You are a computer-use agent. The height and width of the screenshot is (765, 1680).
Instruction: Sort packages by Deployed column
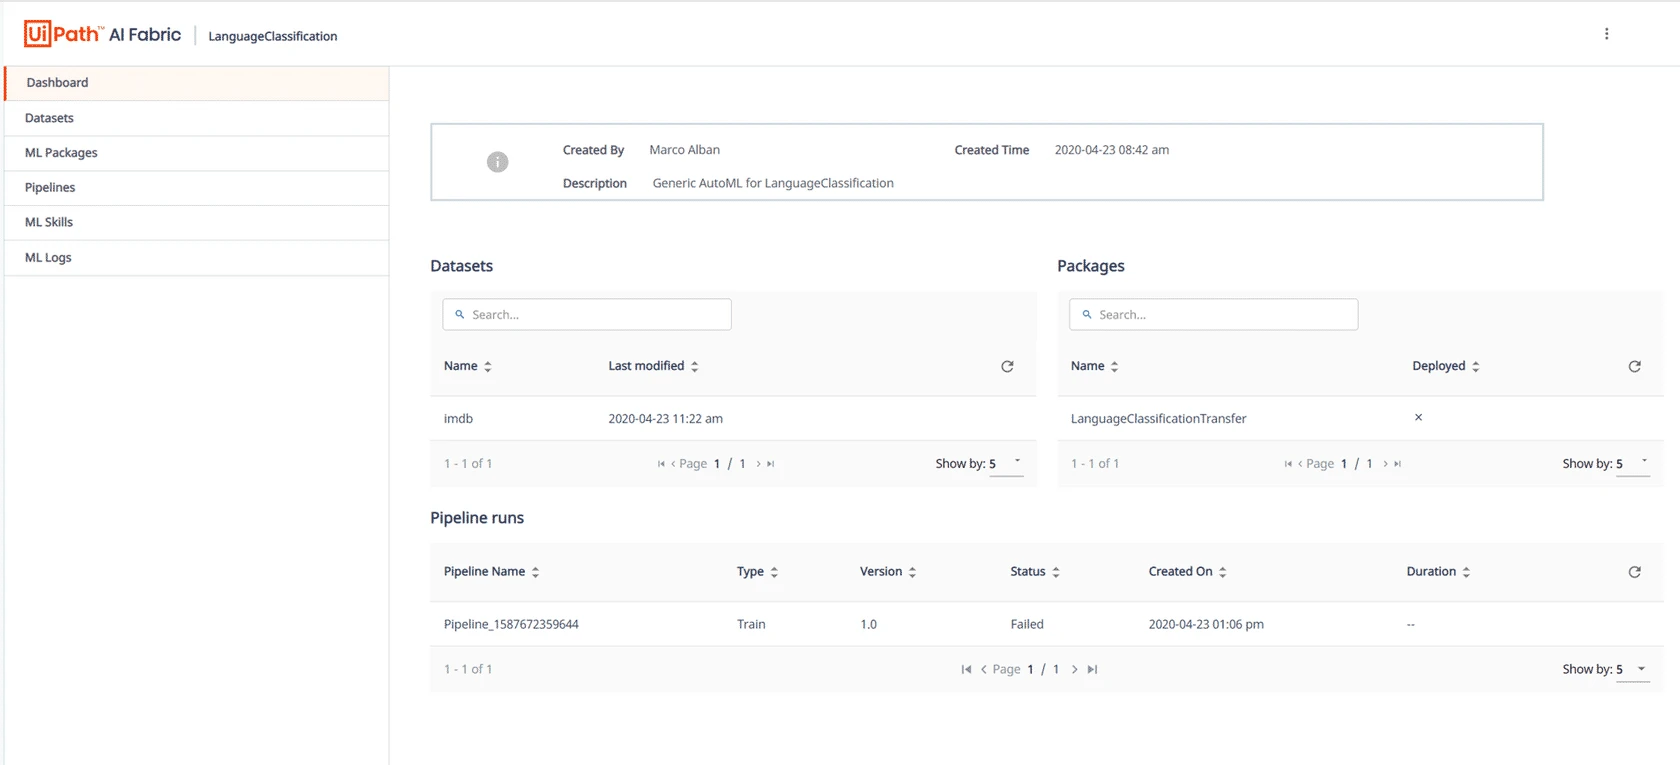point(1445,366)
